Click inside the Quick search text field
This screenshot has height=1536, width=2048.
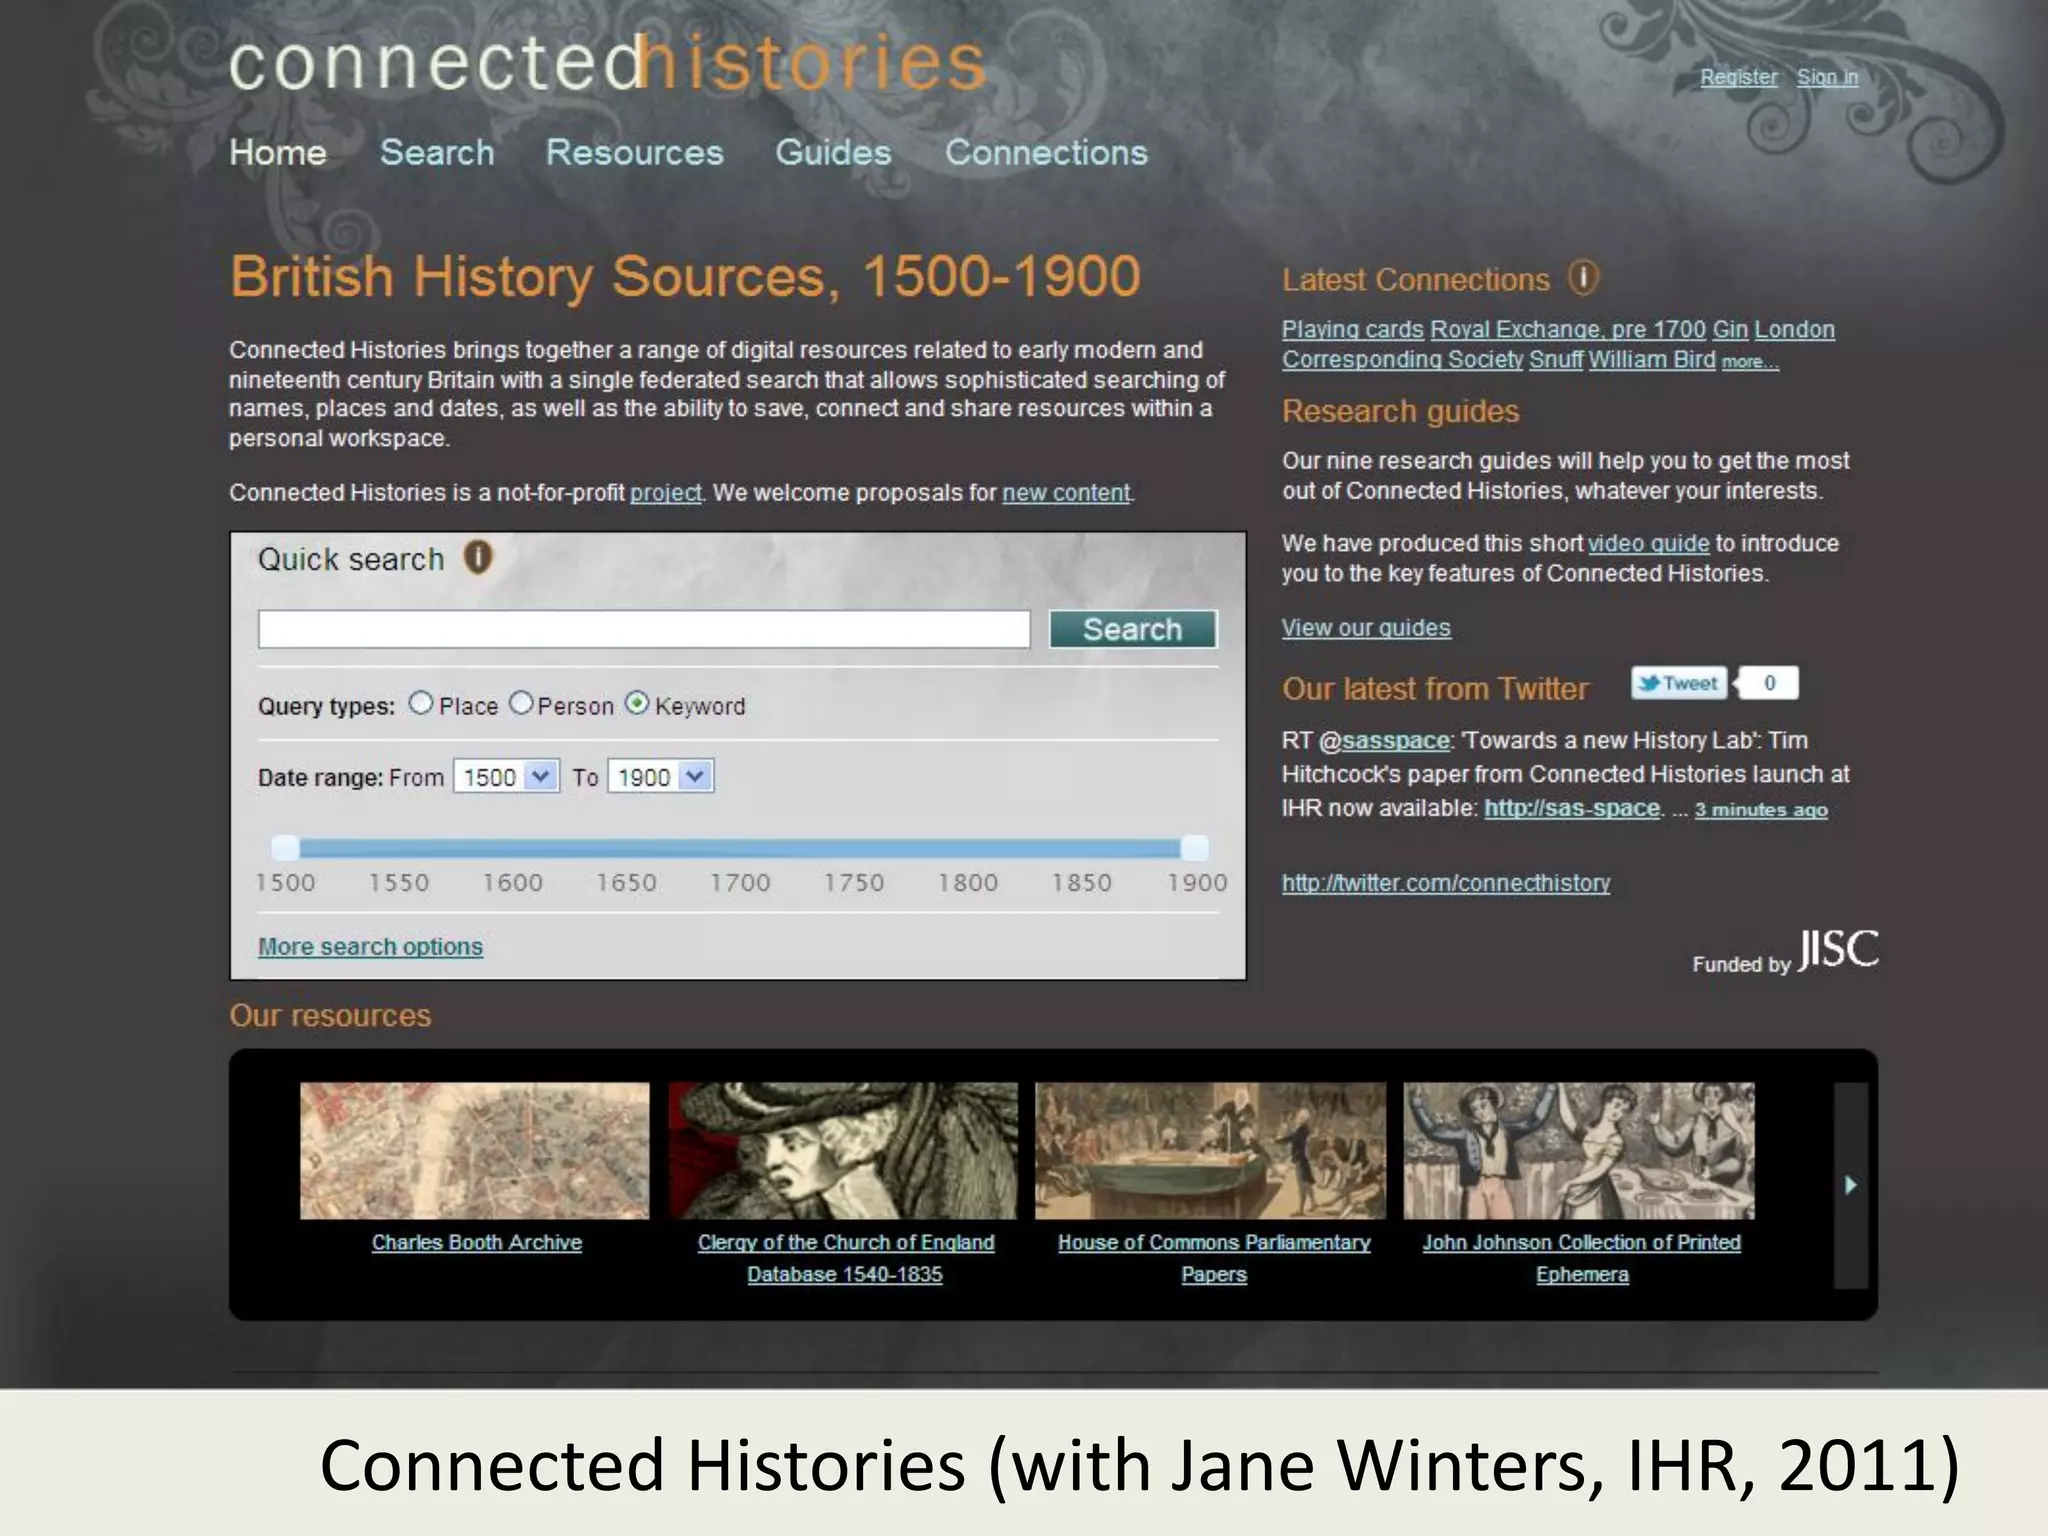[x=644, y=629]
